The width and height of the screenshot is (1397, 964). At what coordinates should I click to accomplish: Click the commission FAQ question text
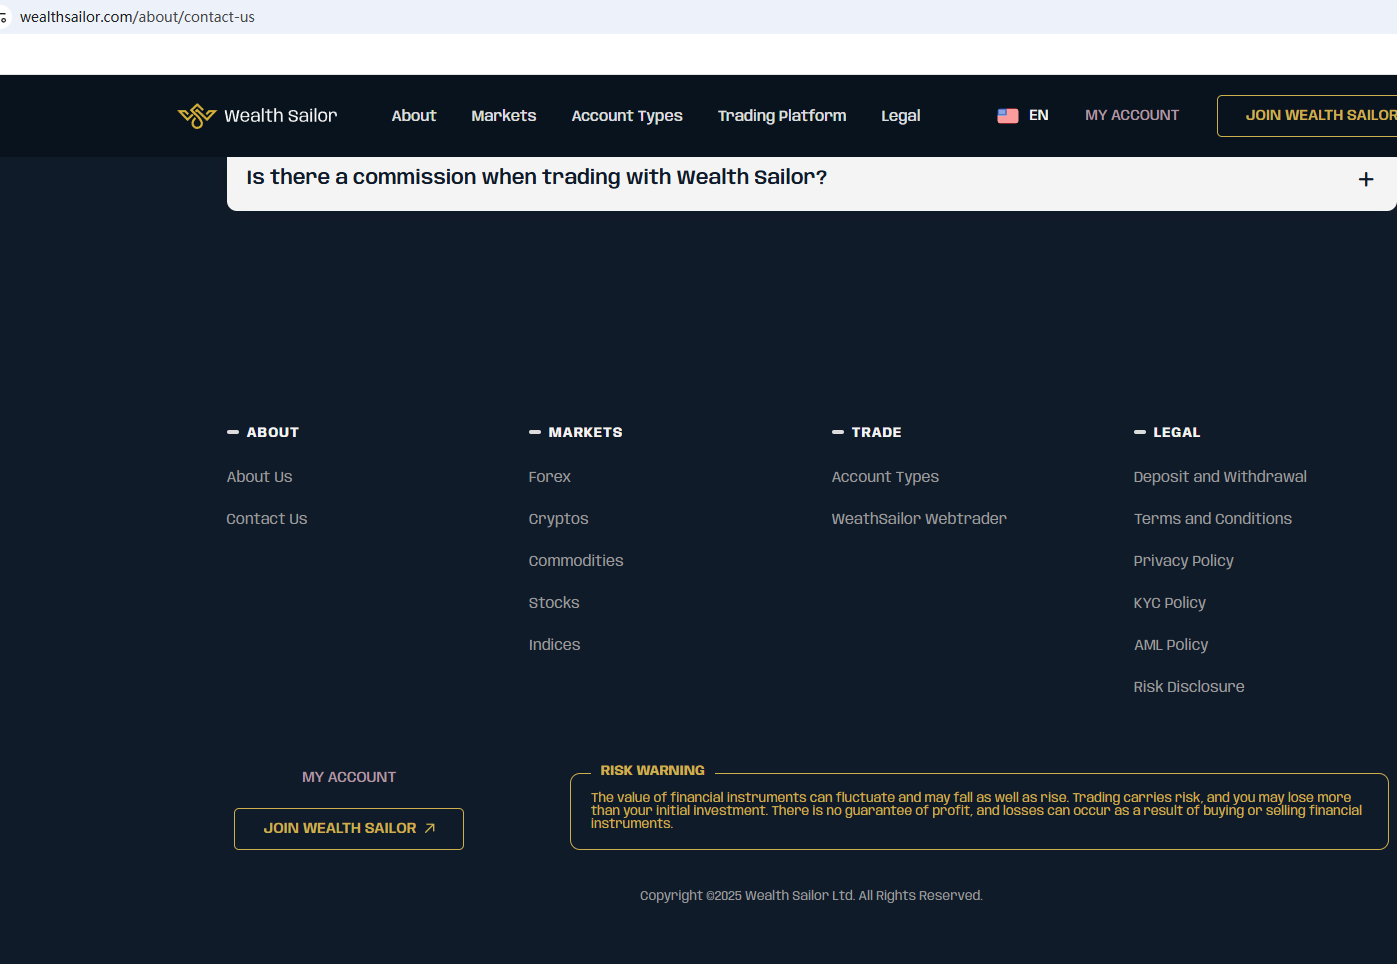[537, 177]
